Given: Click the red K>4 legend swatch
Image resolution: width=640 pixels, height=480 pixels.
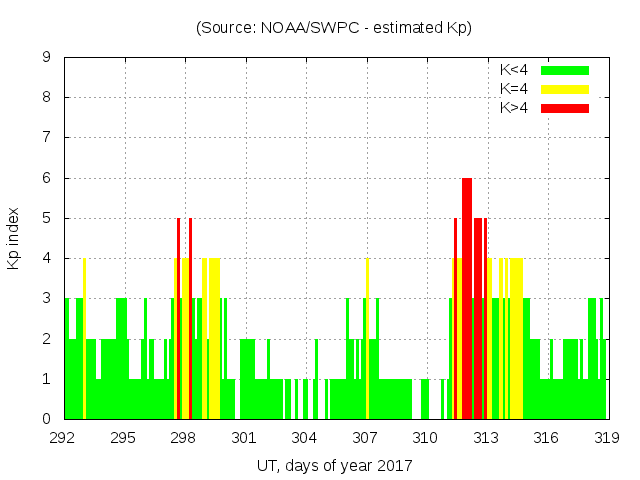Looking at the screenshot, I should tap(565, 107).
